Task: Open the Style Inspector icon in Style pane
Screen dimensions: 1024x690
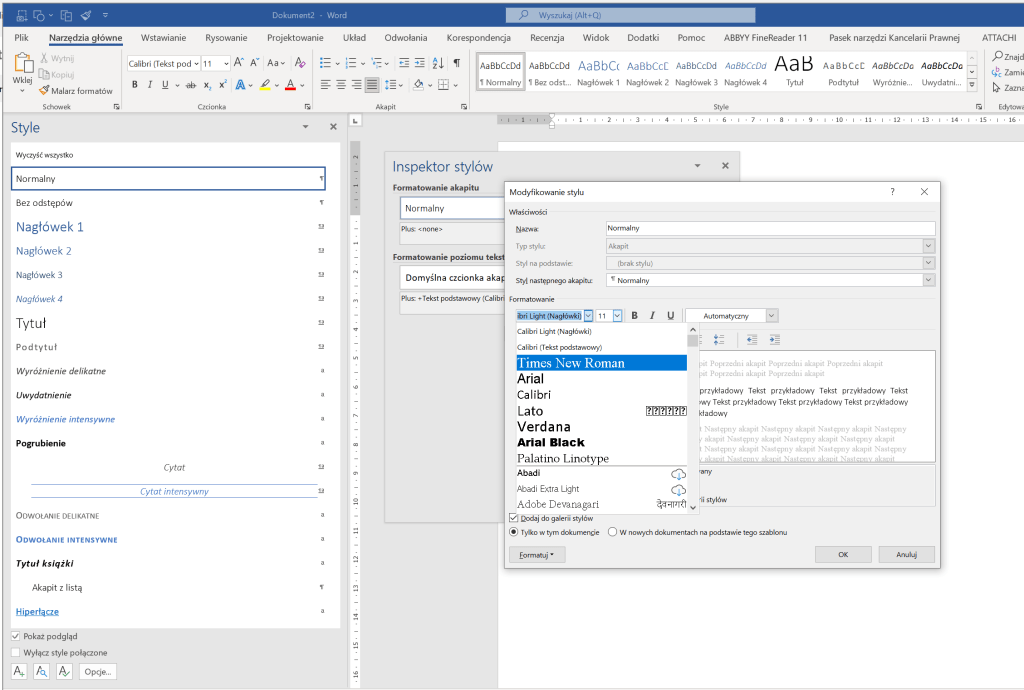Action: (42, 671)
